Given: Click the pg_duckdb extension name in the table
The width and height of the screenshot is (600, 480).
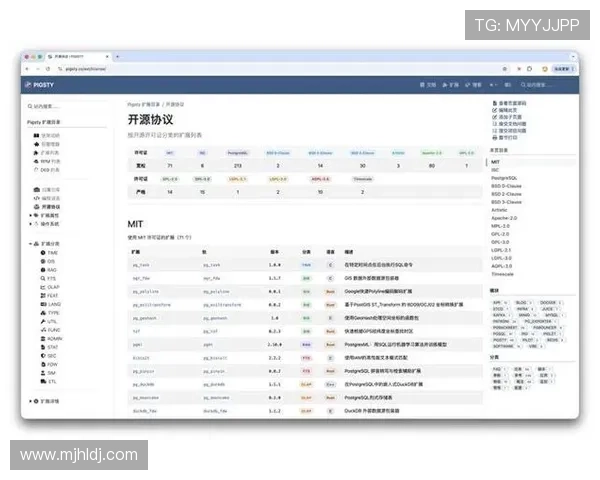Looking at the screenshot, I should pos(143,385).
